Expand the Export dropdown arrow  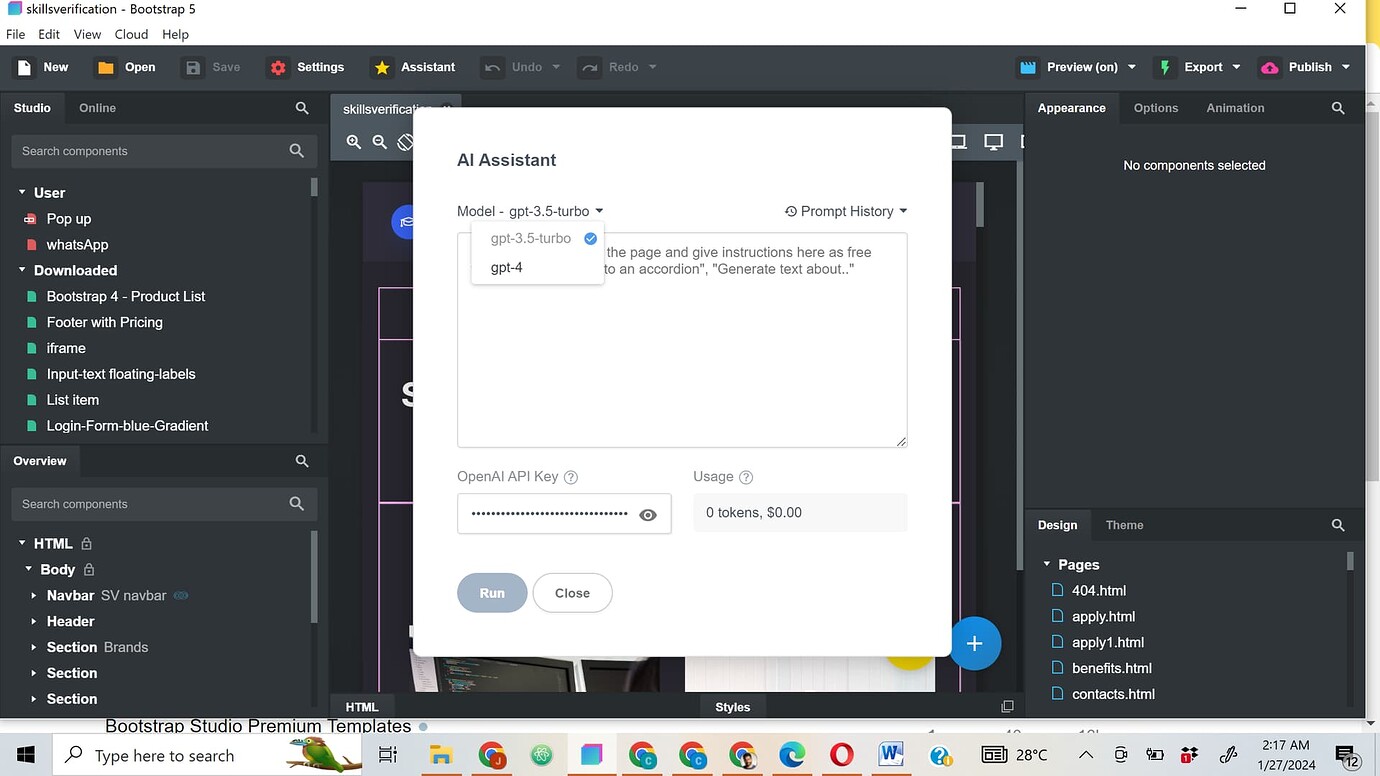click(1237, 67)
